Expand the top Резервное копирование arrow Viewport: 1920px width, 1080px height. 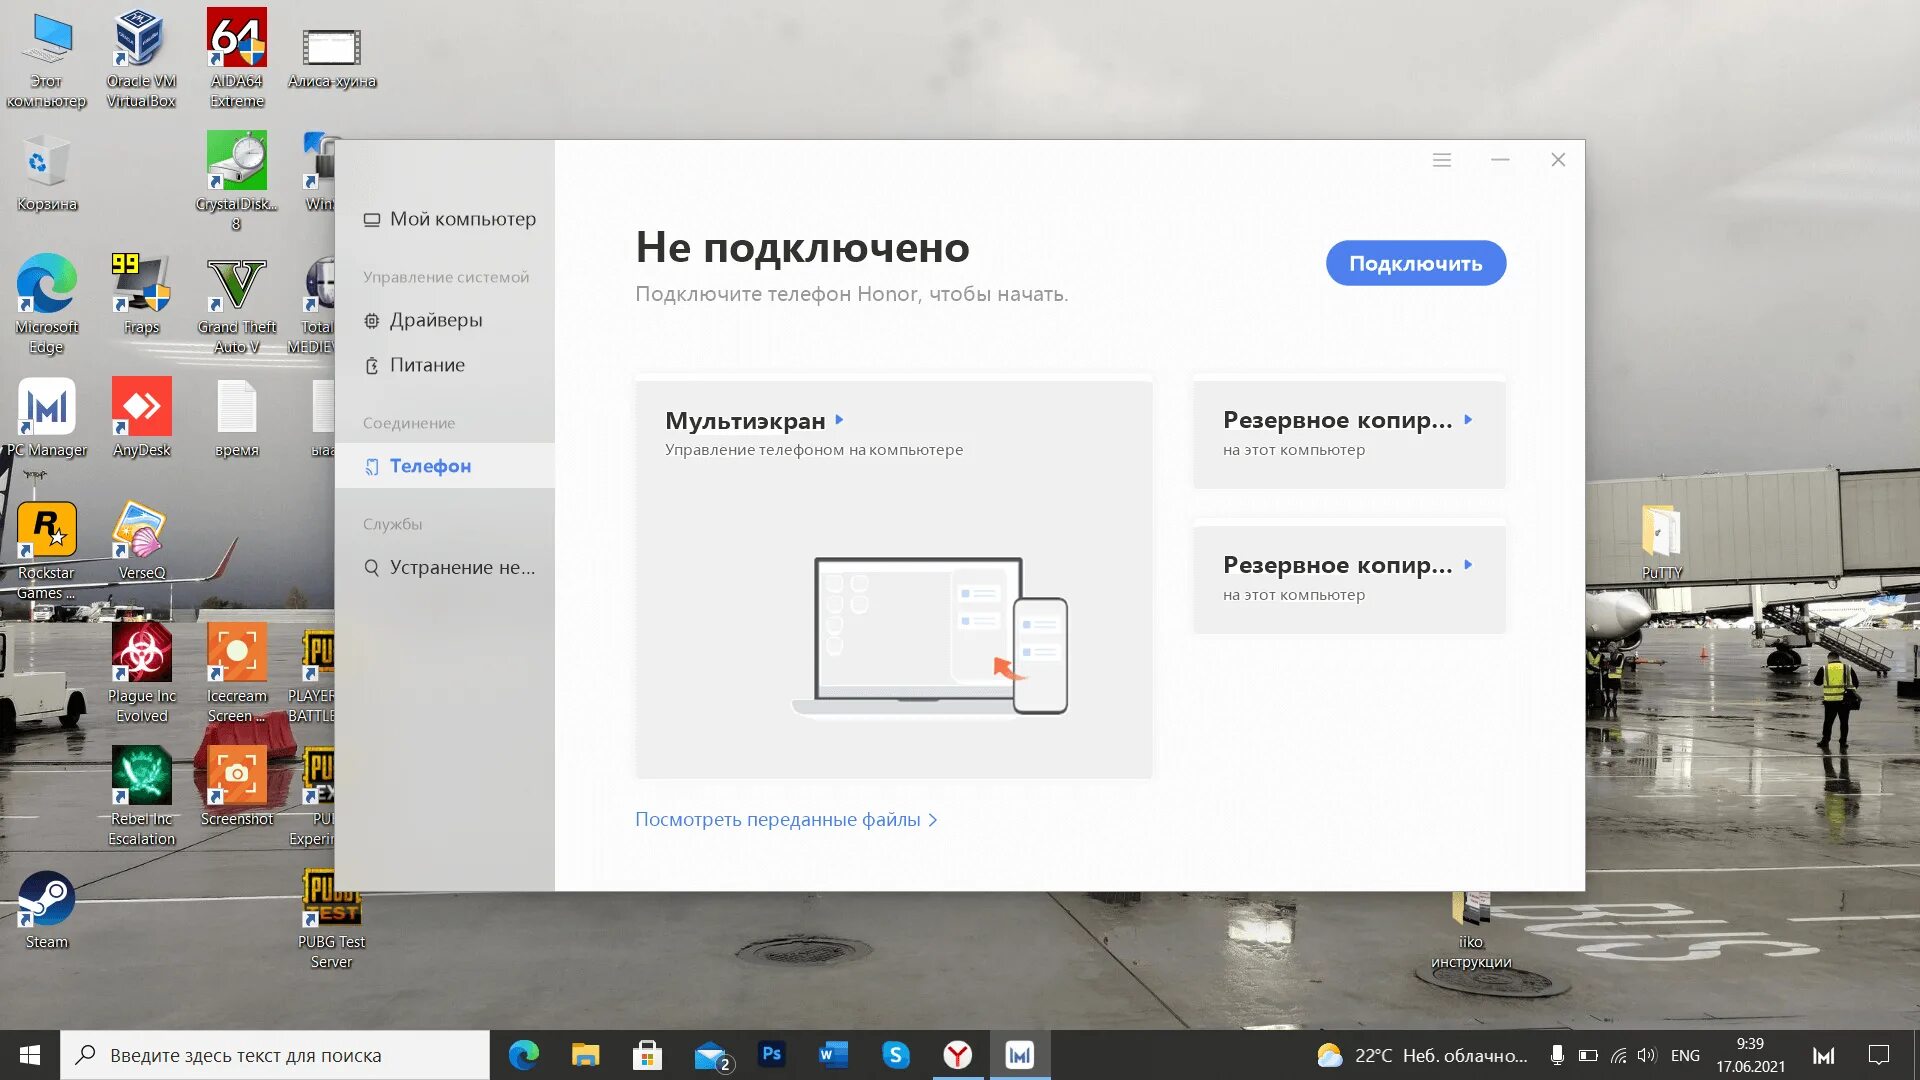[1470, 419]
